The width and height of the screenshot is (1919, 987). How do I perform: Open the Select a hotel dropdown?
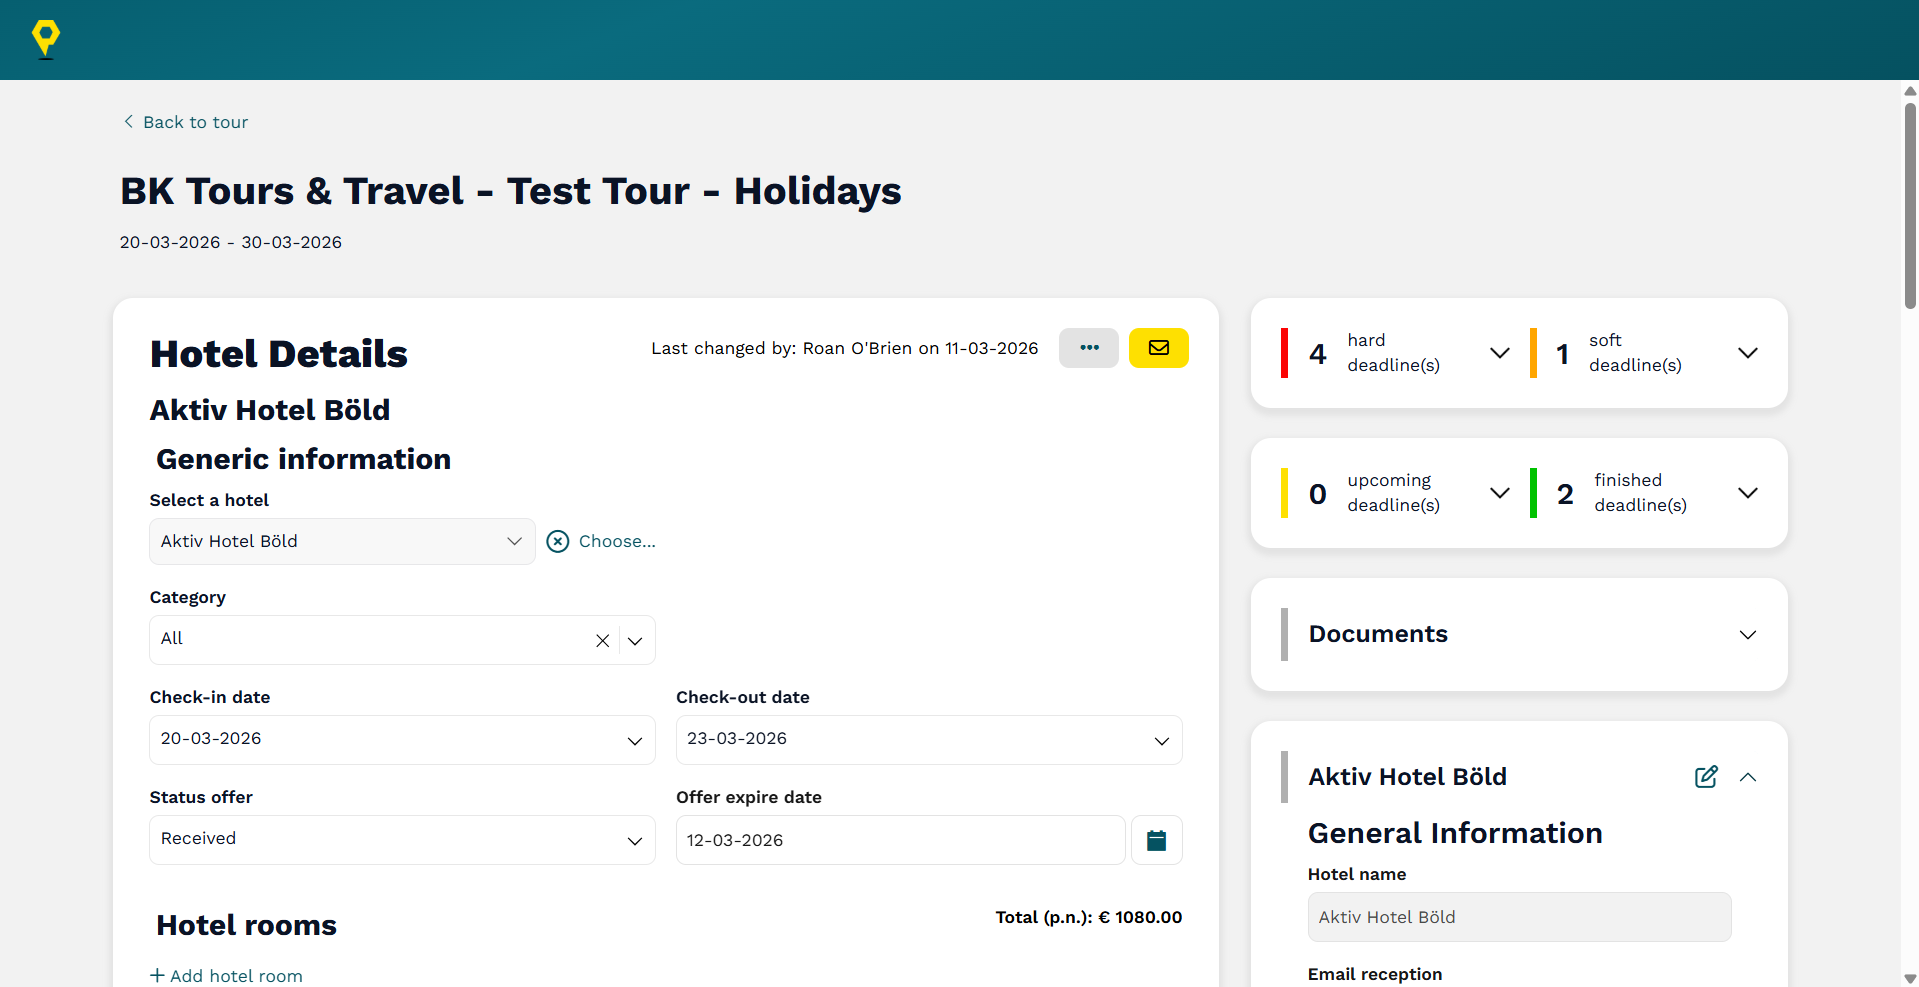coord(342,541)
